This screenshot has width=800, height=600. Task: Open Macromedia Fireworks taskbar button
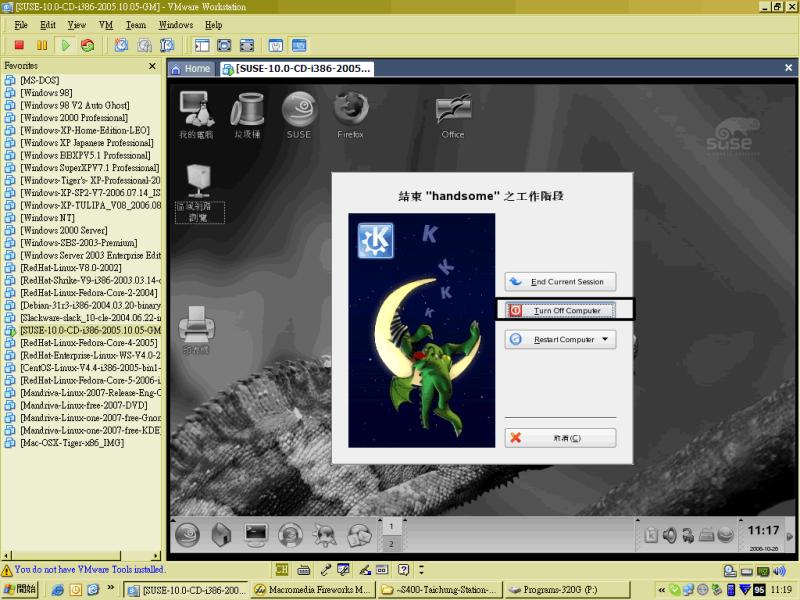pos(314,590)
